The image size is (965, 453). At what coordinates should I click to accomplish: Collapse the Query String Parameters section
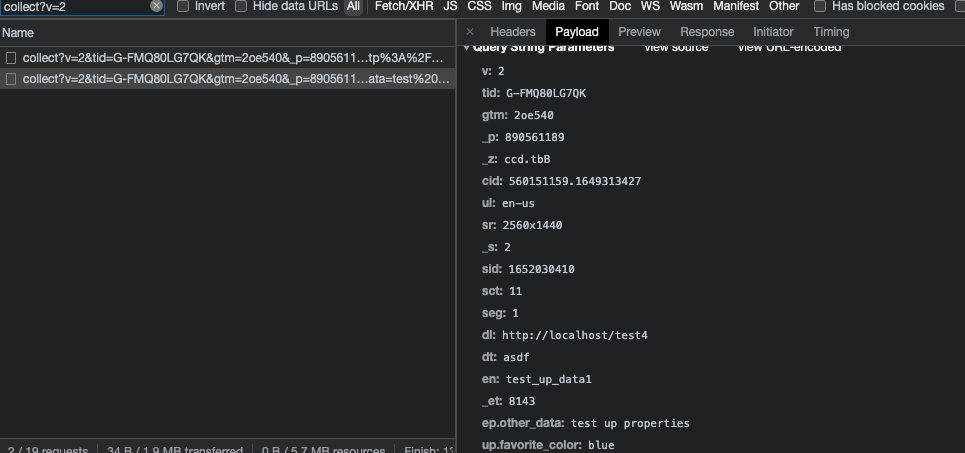466,47
